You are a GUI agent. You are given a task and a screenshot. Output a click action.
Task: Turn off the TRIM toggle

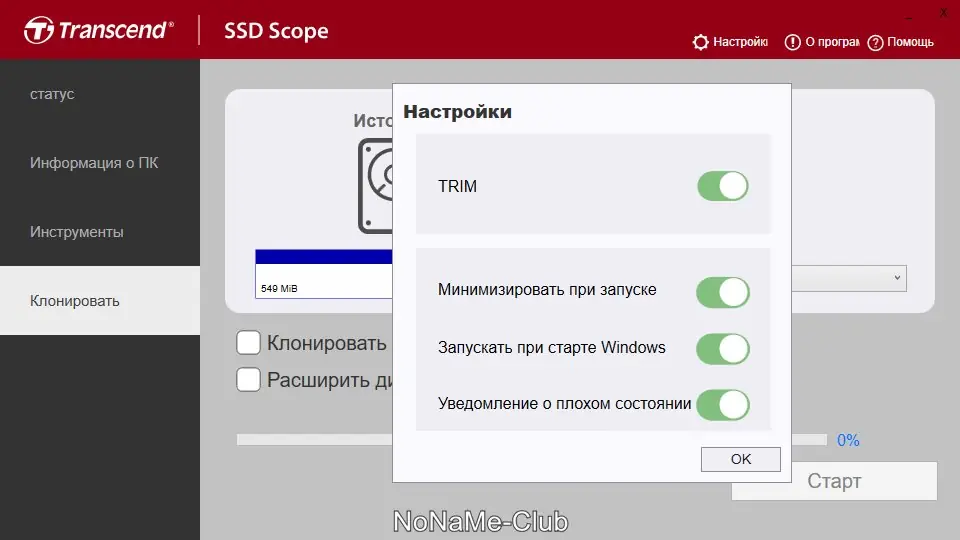tap(722, 186)
